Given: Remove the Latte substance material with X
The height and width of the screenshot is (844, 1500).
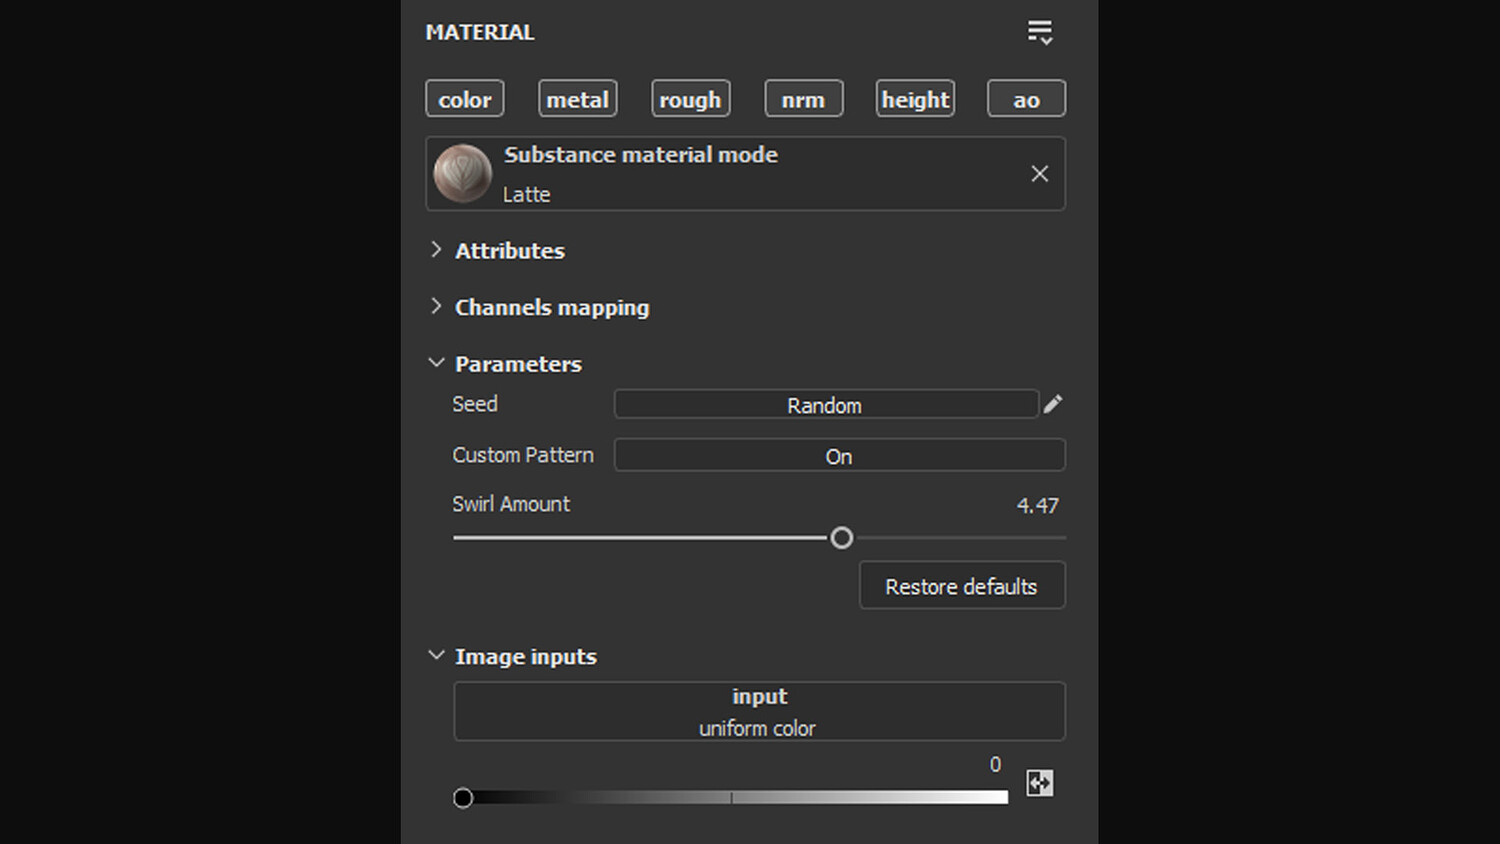Looking at the screenshot, I should [1040, 174].
